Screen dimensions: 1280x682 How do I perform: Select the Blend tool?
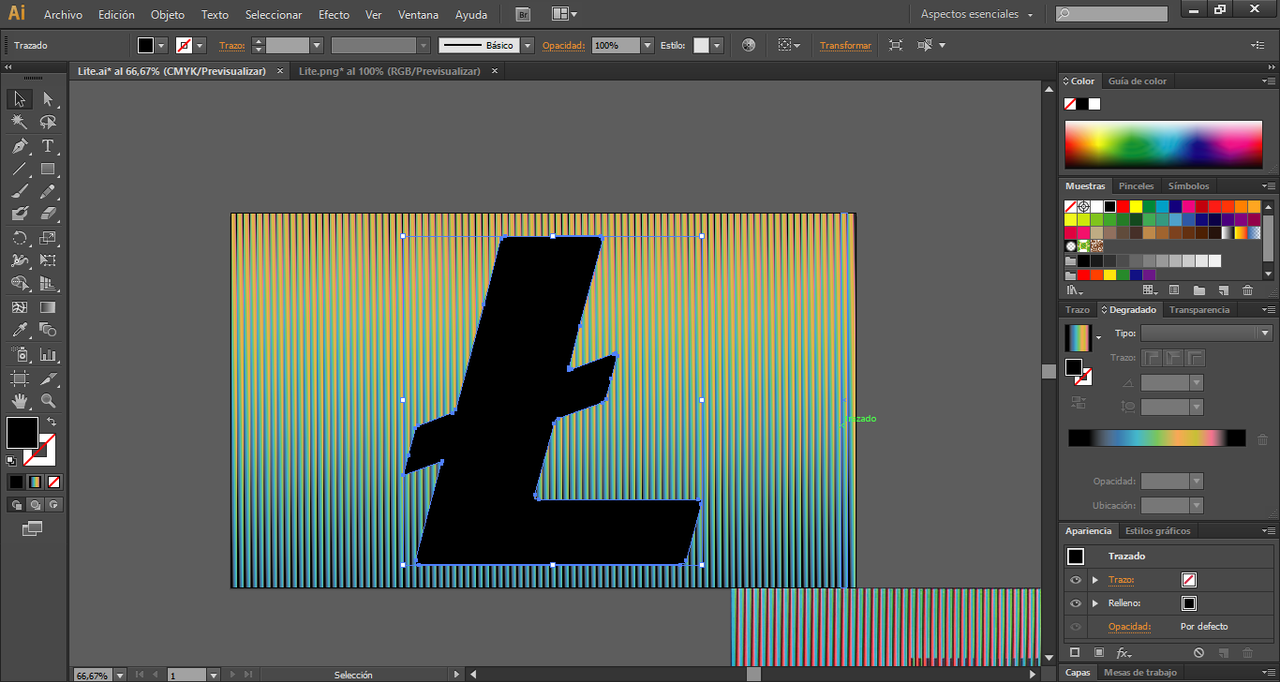[48, 330]
